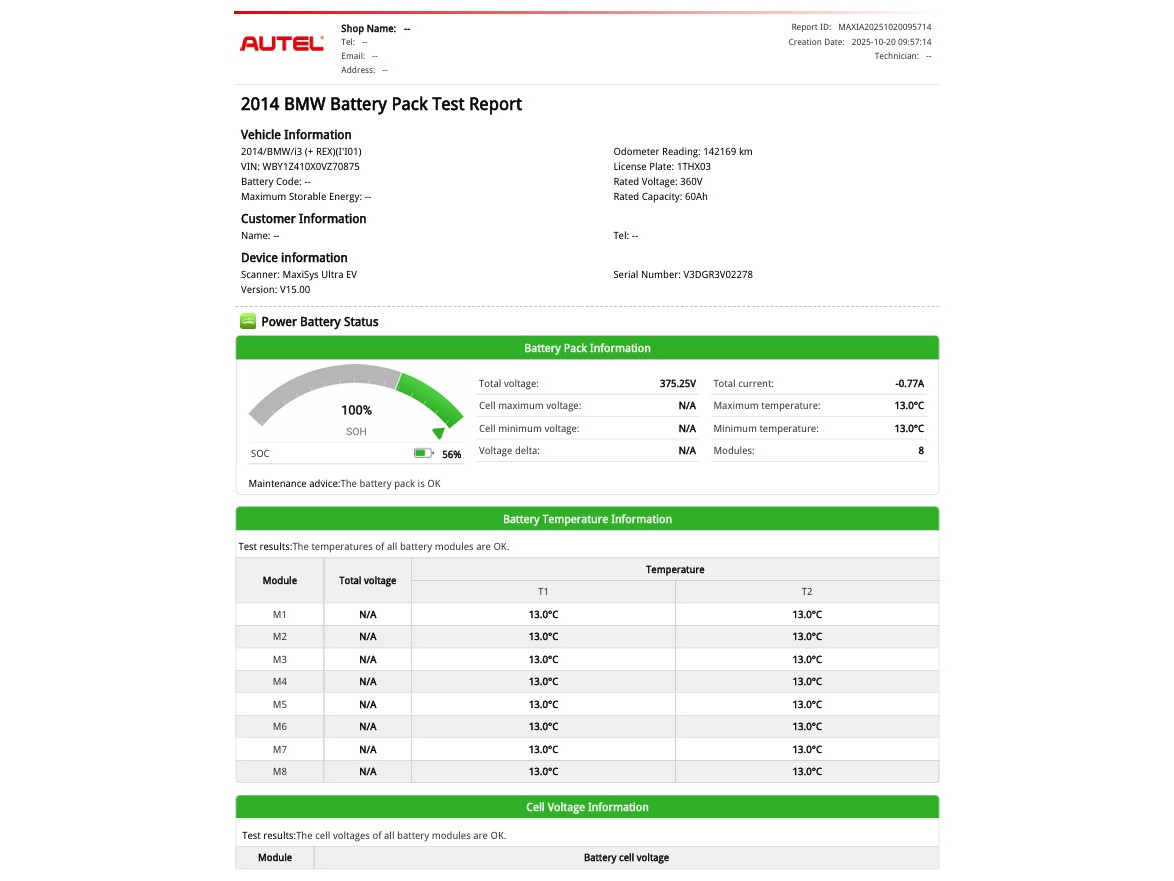Select the Battery Pack Information header bar
Screen dimensions: 1174x881
pos(587,348)
